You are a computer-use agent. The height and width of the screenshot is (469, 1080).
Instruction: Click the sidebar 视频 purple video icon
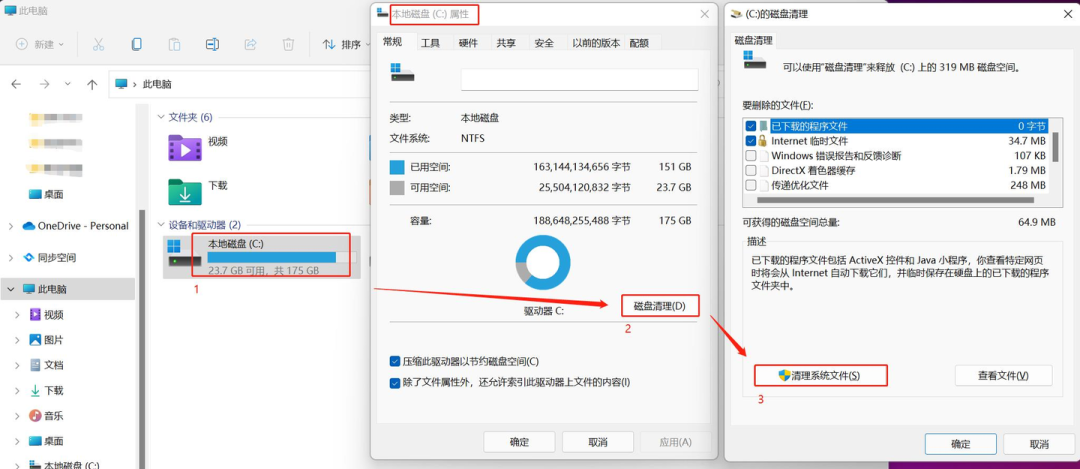click(35, 315)
